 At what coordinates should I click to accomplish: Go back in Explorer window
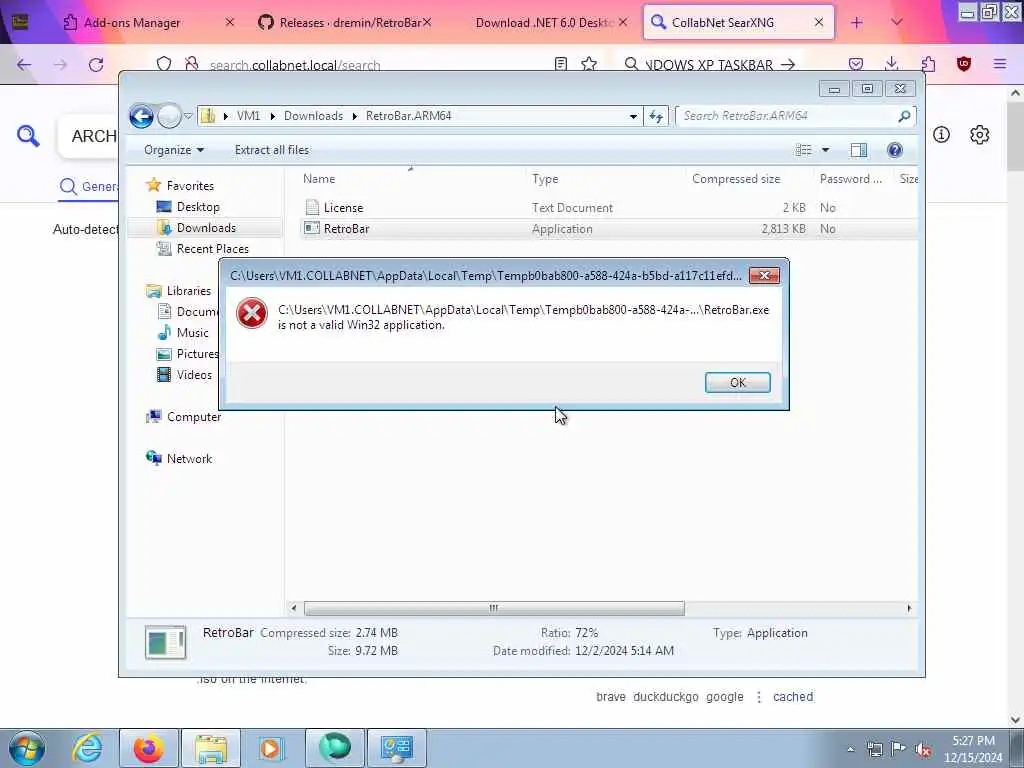click(141, 116)
